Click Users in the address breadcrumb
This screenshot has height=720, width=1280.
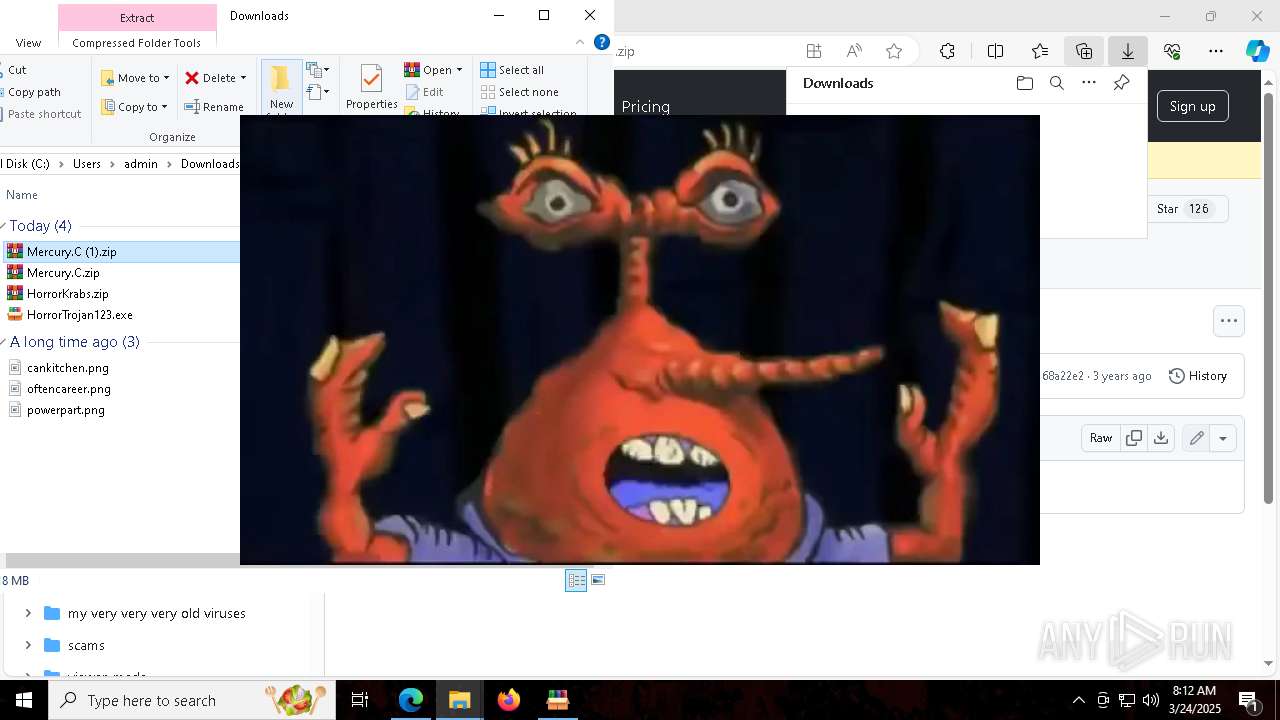[x=87, y=164]
